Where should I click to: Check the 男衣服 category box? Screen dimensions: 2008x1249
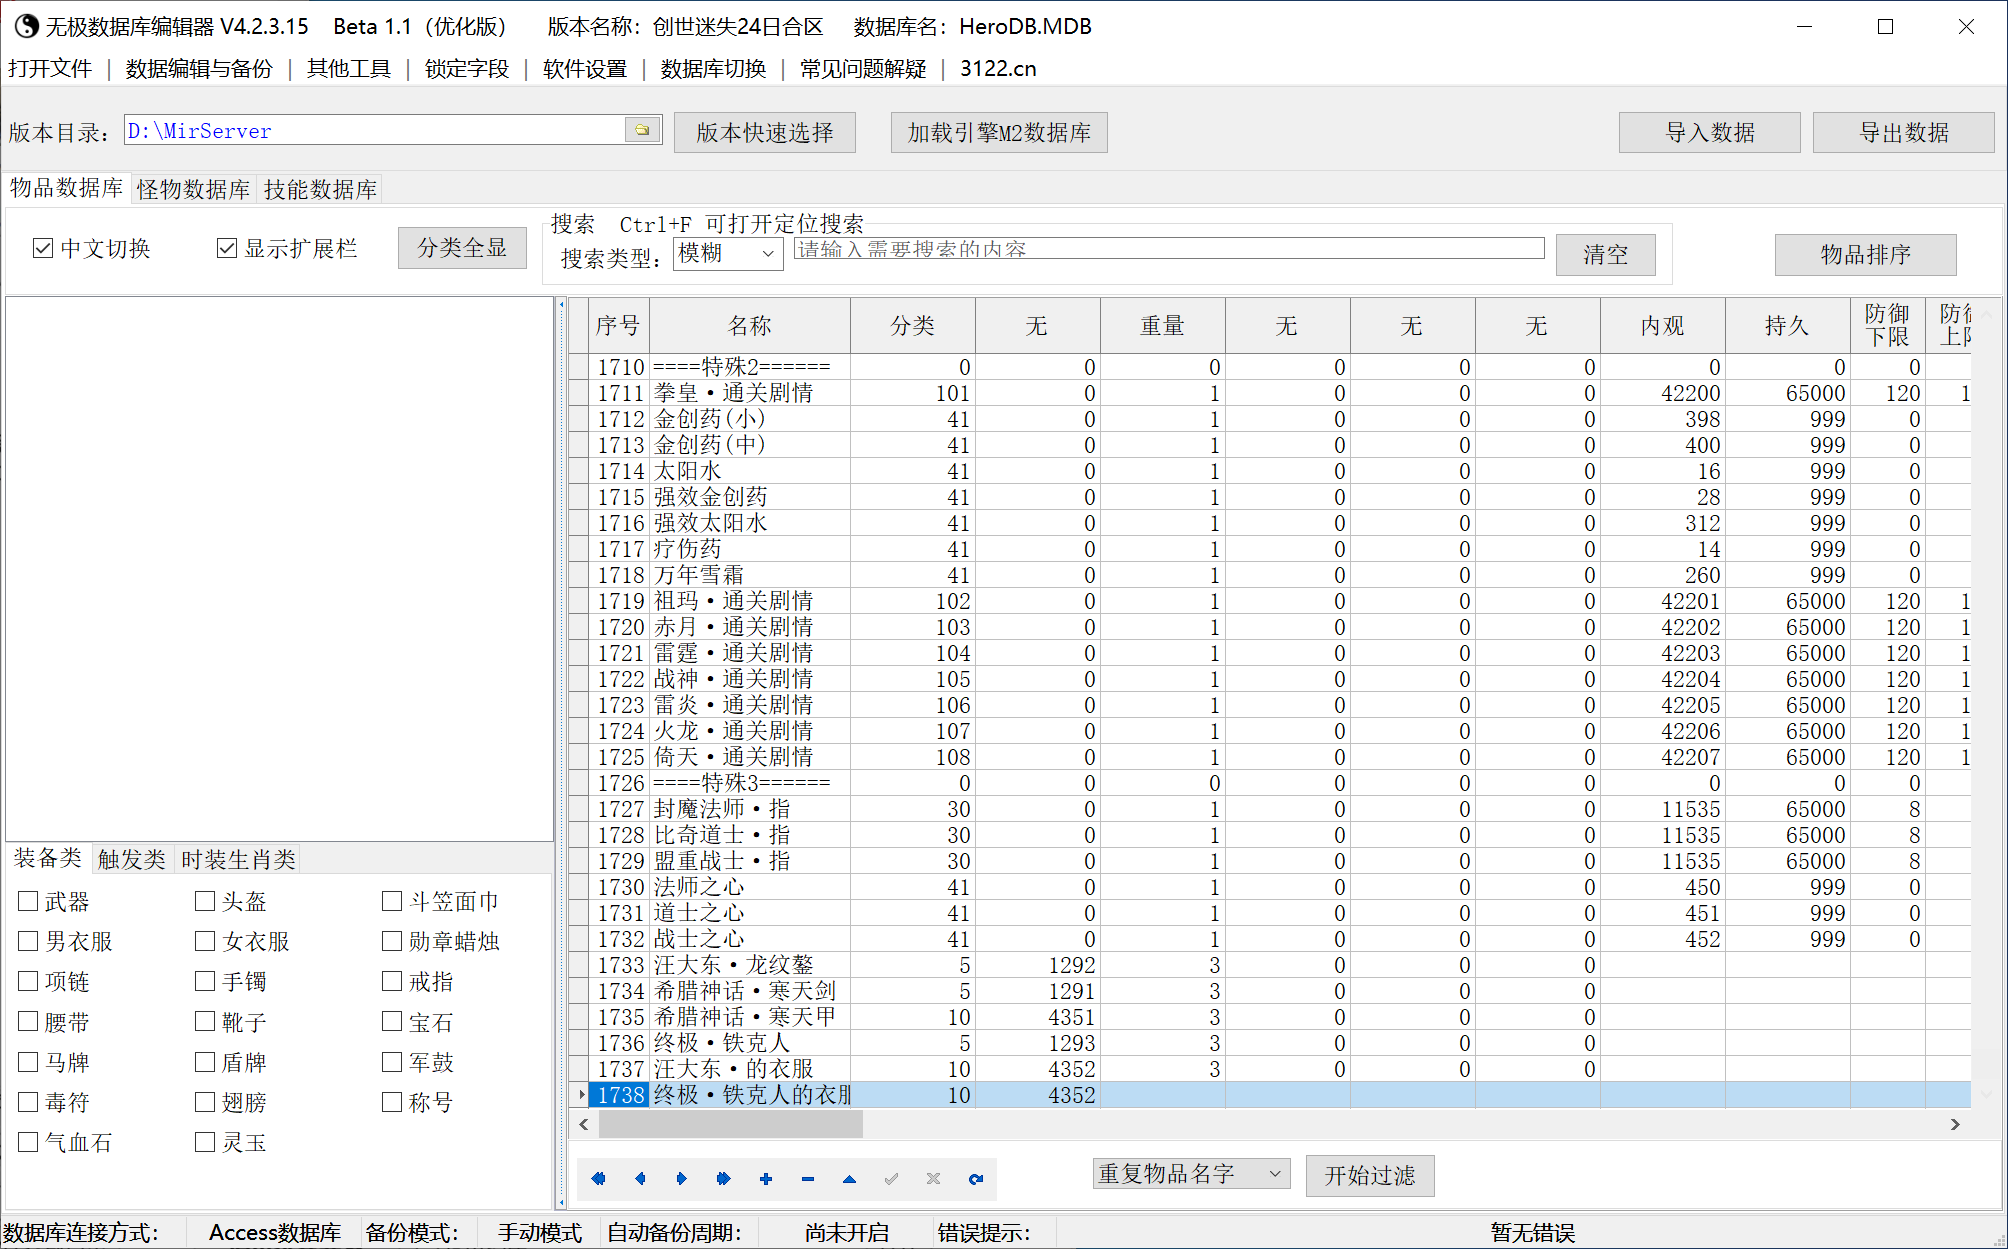tap(28, 941)
